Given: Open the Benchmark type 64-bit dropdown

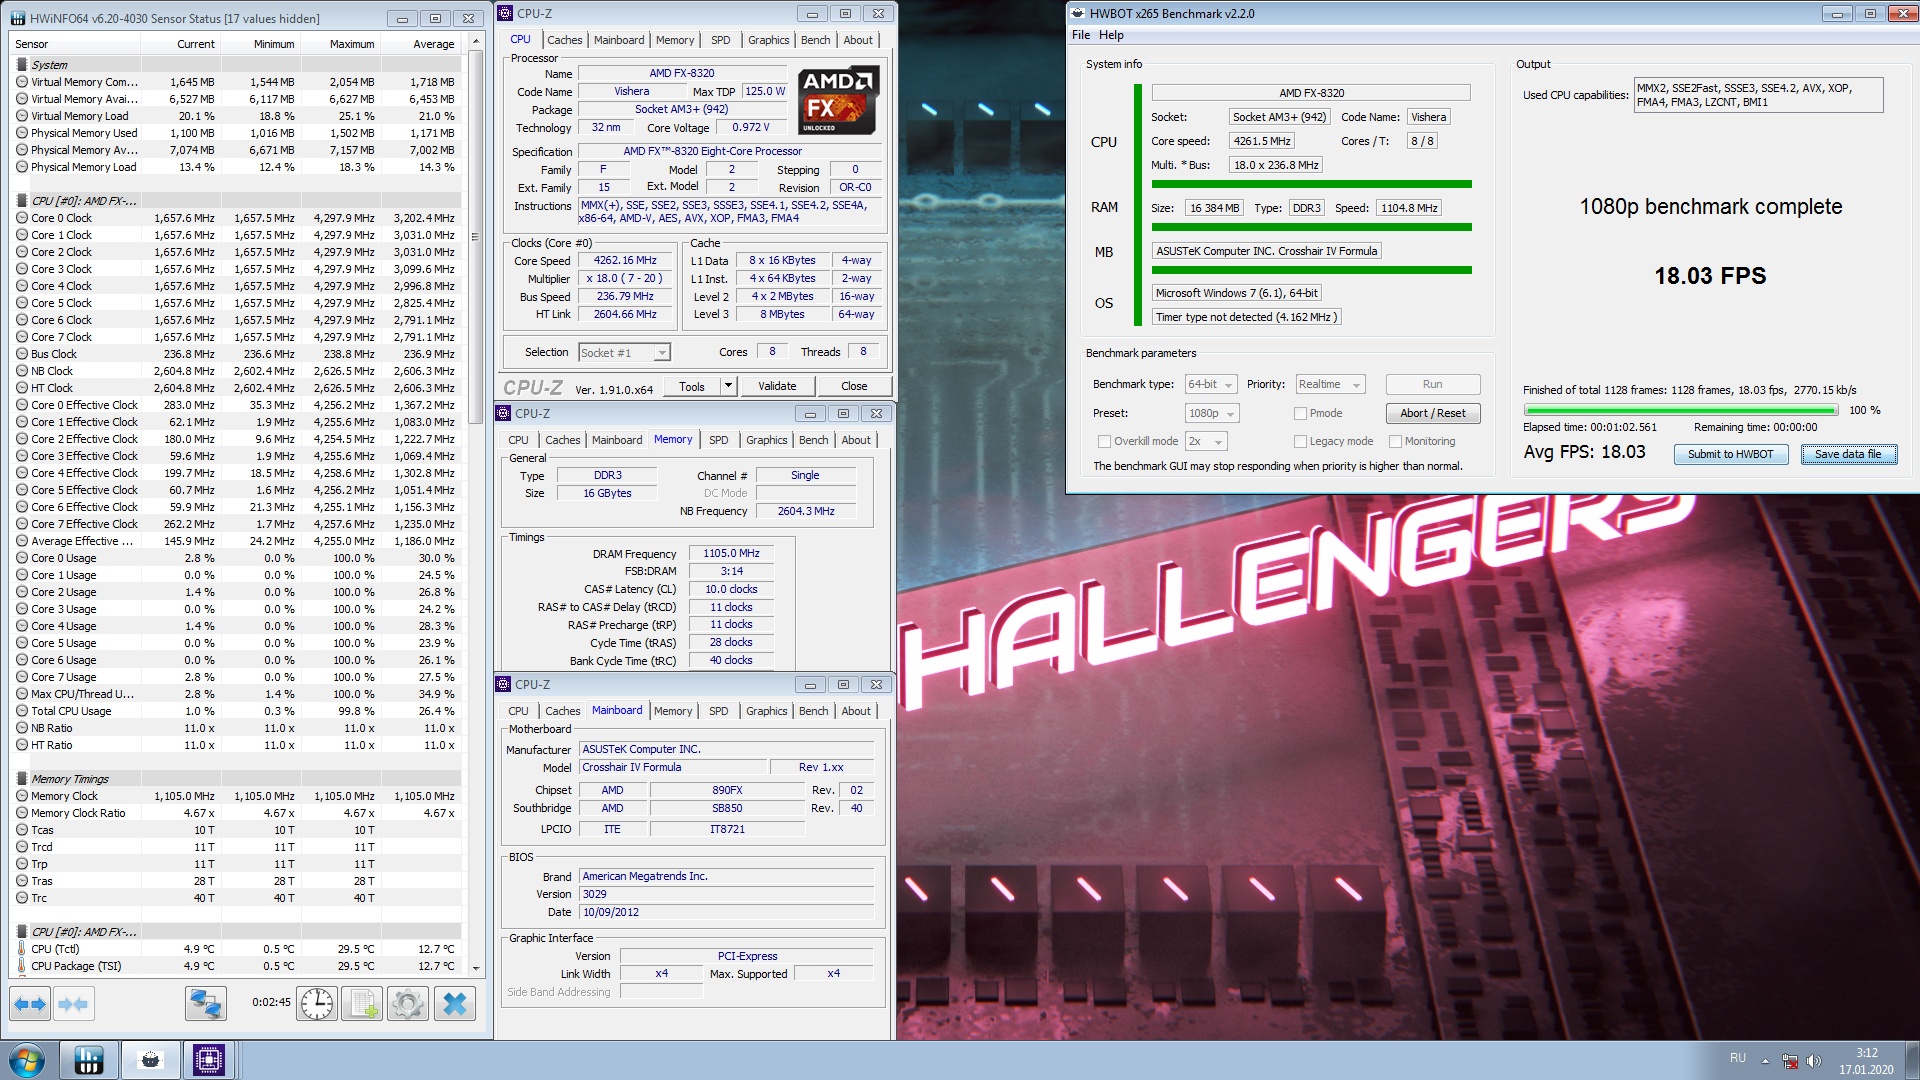Looking at the screenshot, I should (1211, 385).
